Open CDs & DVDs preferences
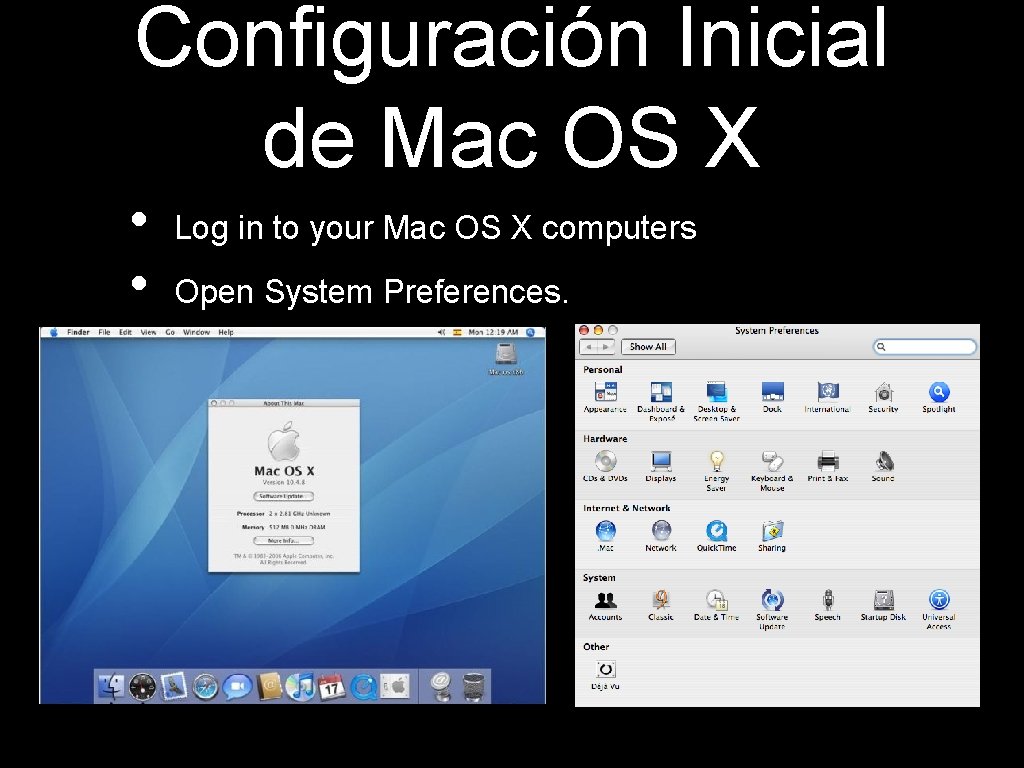 coord(605,466)
